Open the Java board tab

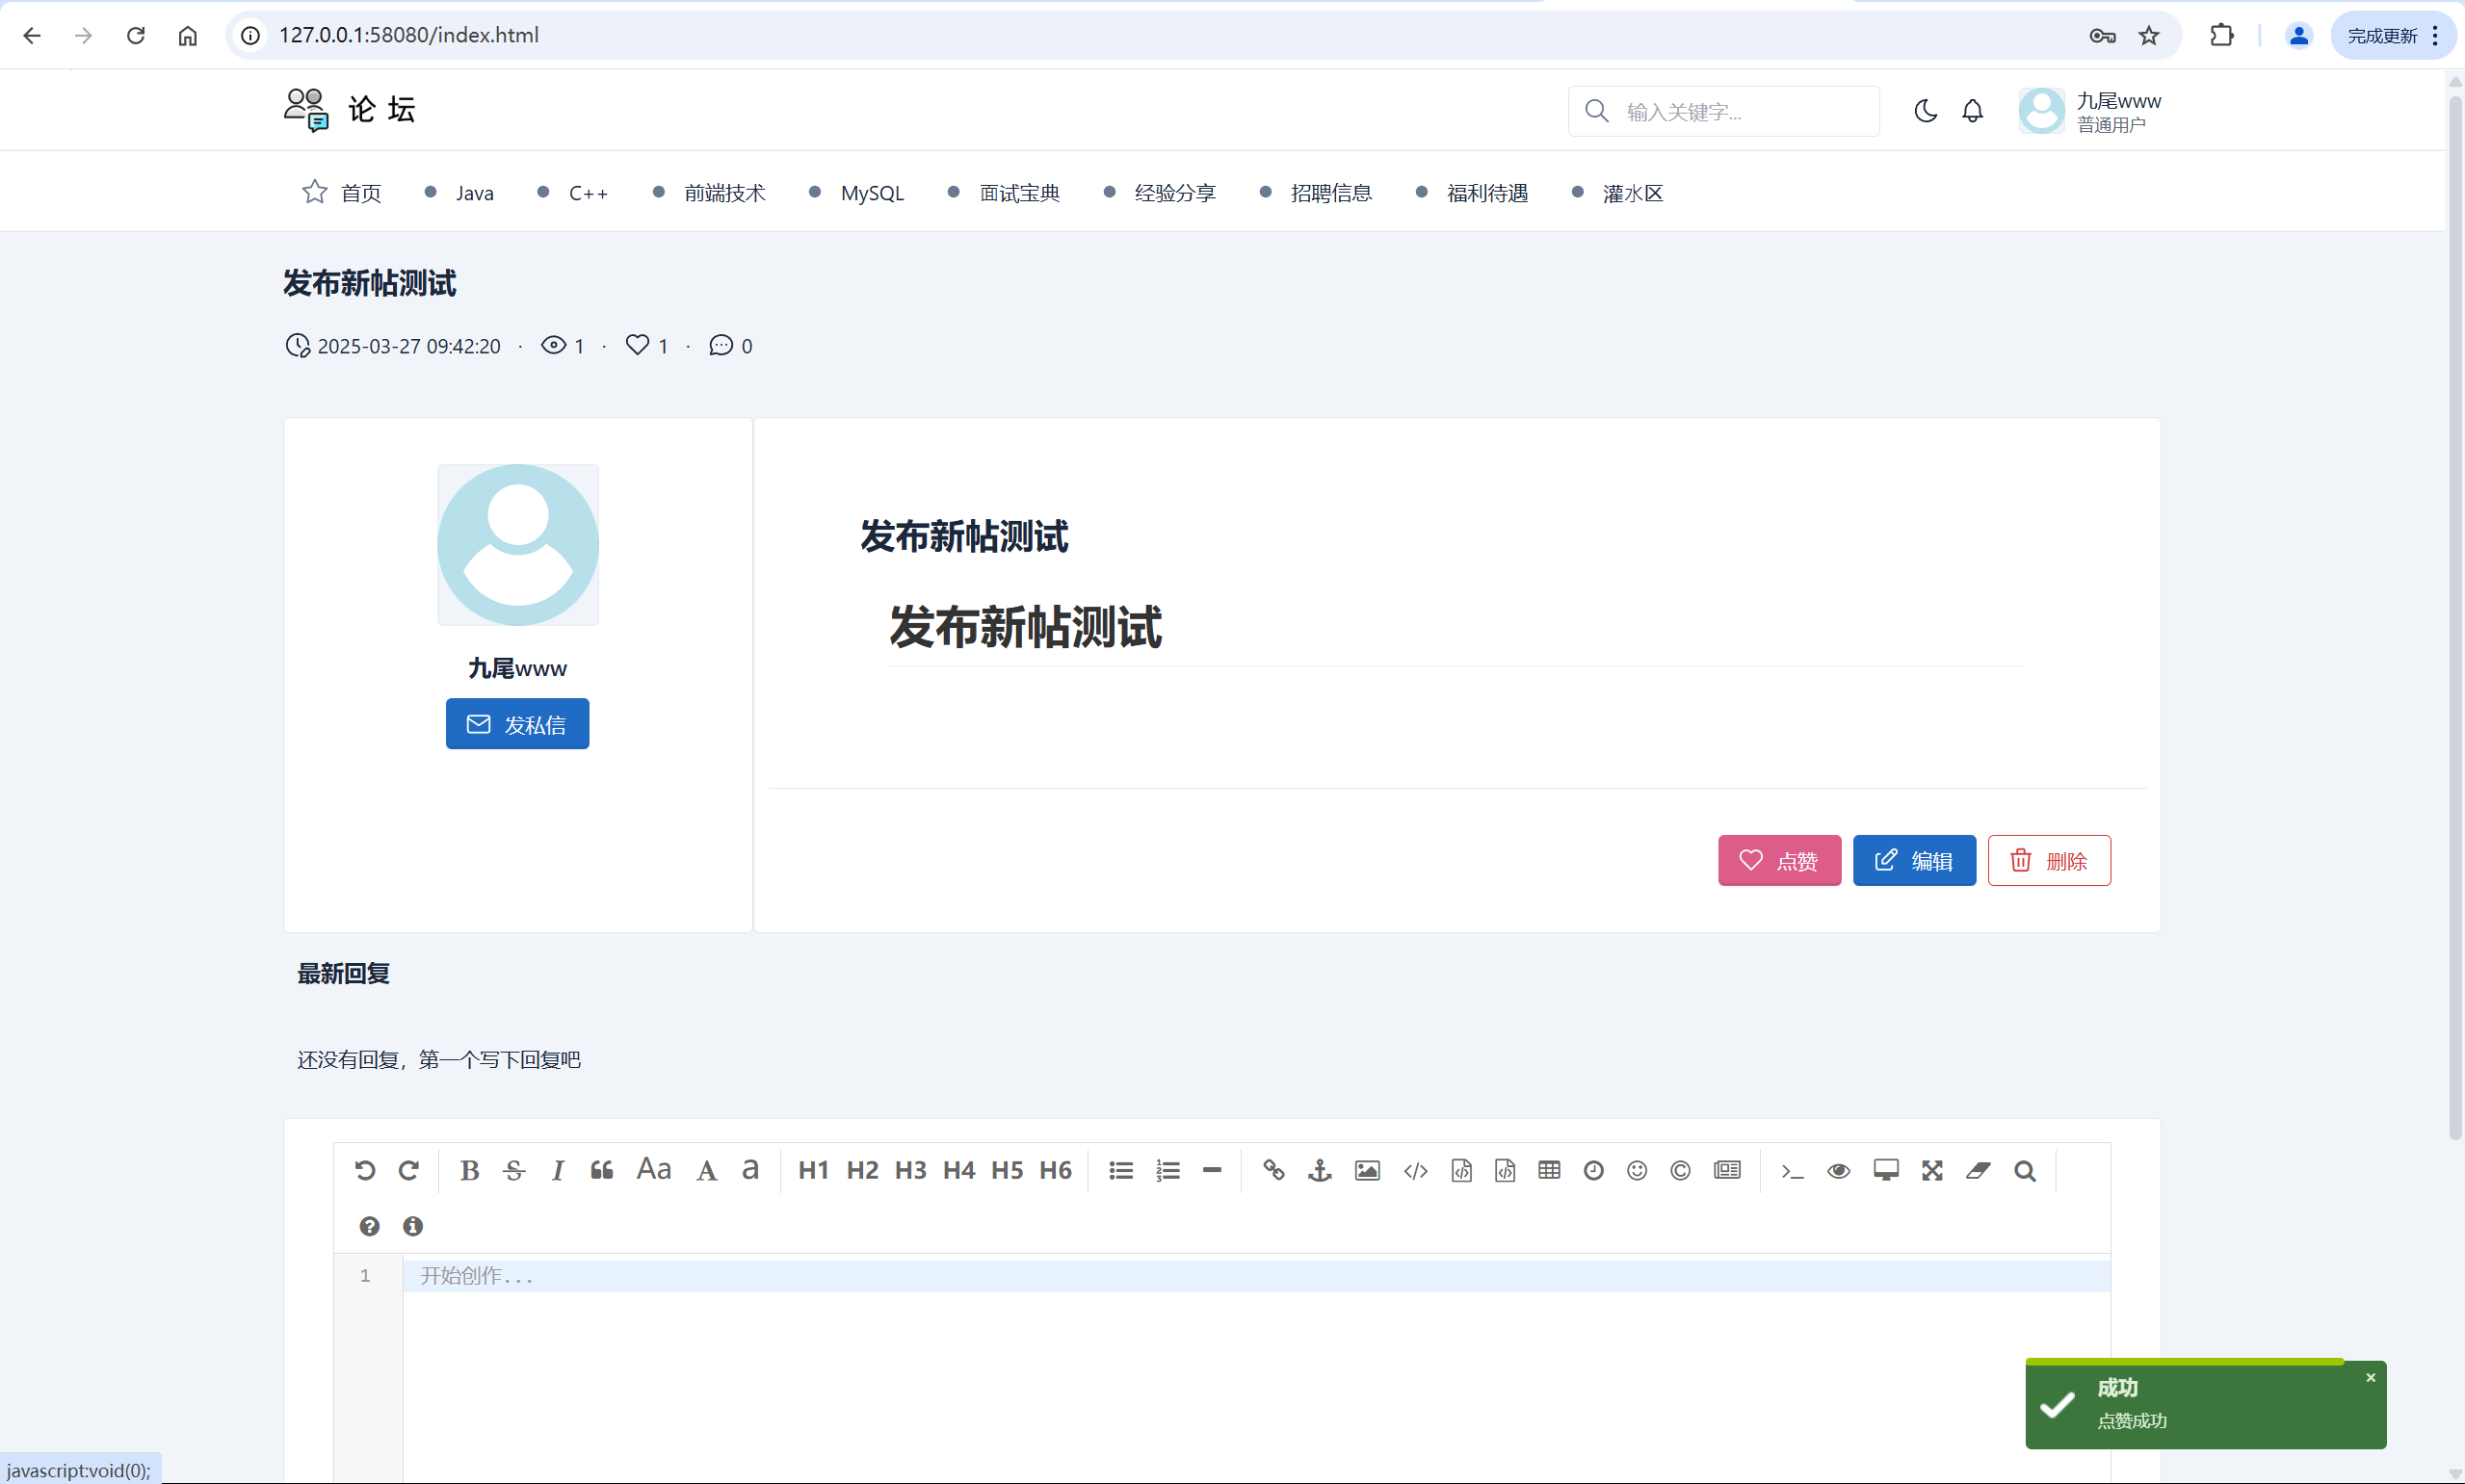coord(474,193)
